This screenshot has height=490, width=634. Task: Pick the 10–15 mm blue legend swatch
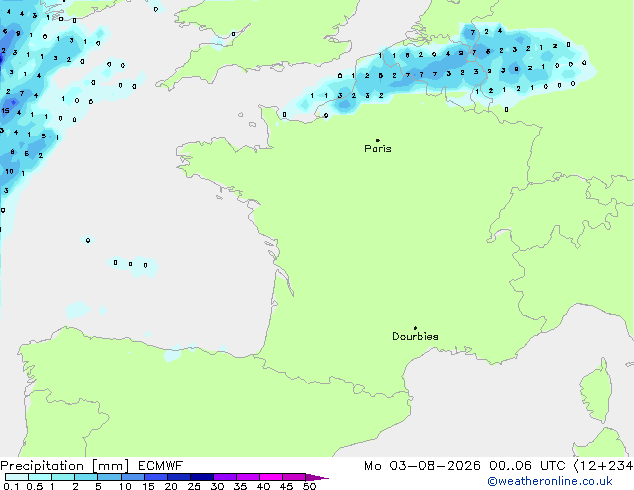click(132, 477)
